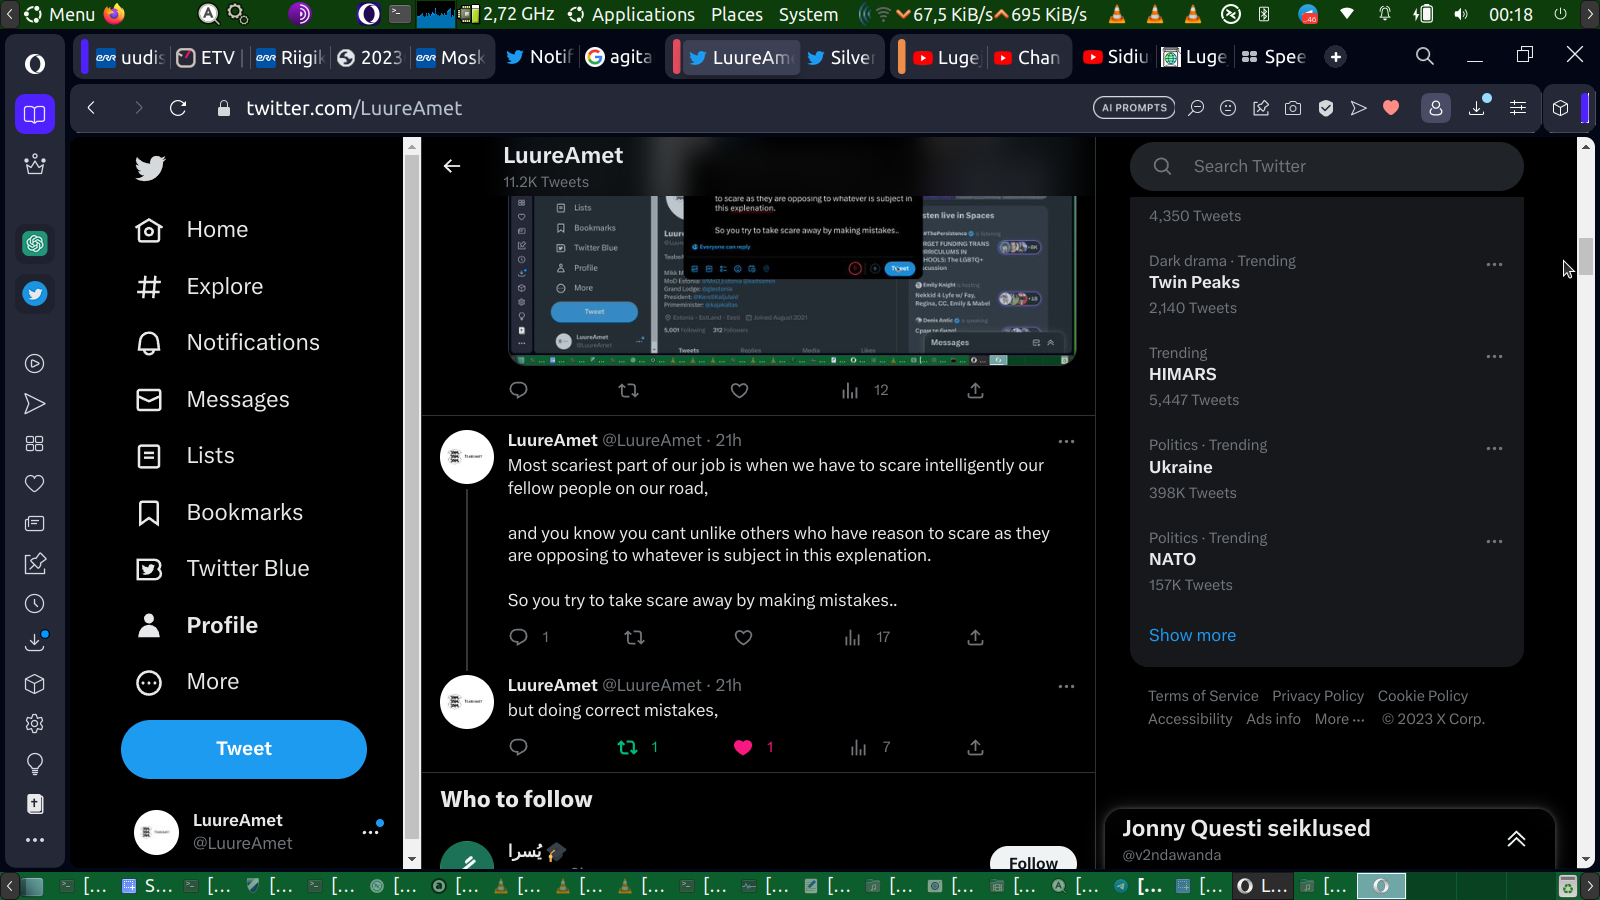Open Terms of Service link
The width and height of the screenshot is (1600, 900).
point(1203,696)
